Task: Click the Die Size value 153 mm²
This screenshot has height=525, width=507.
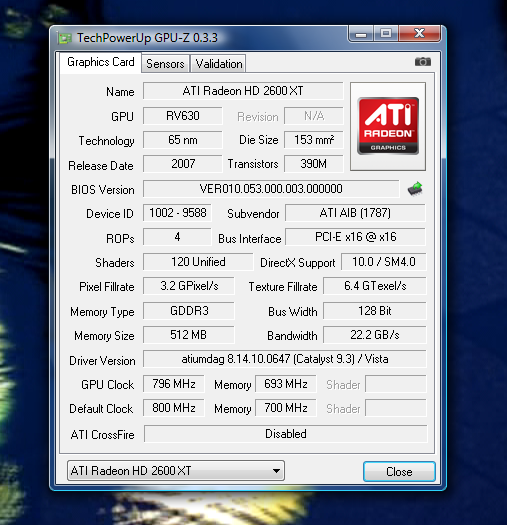Action: [x=314, y=140]
